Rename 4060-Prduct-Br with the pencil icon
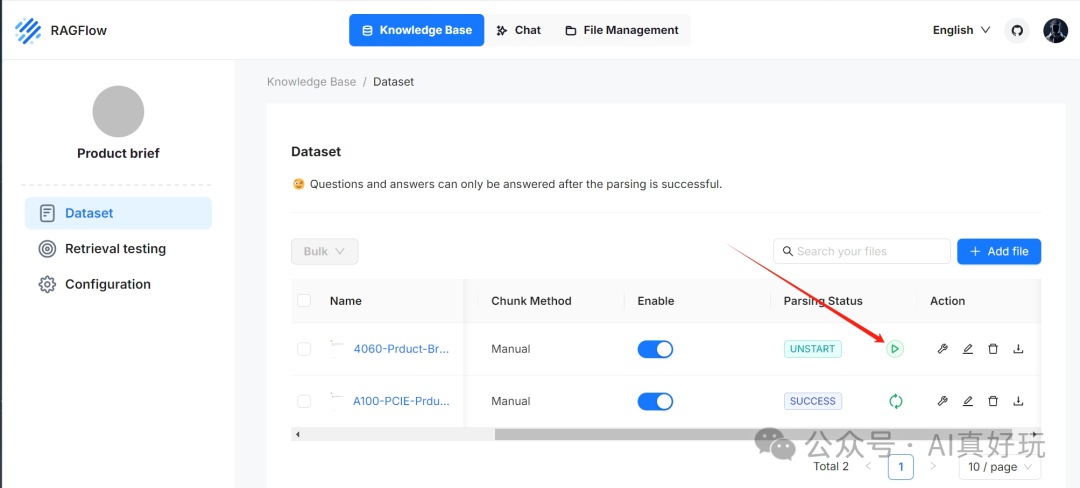 pyautogui.click(x=968, y=349)
